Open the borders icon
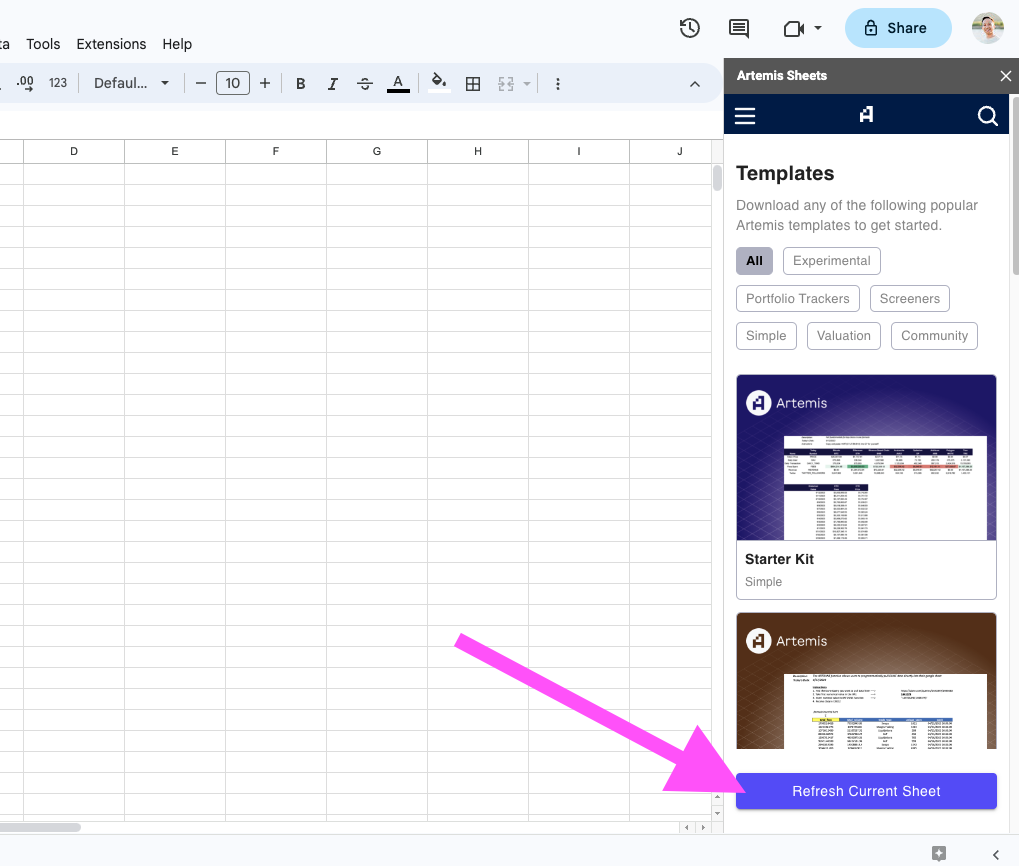This screenshot has height=866, width=1019. pos(473,84)
